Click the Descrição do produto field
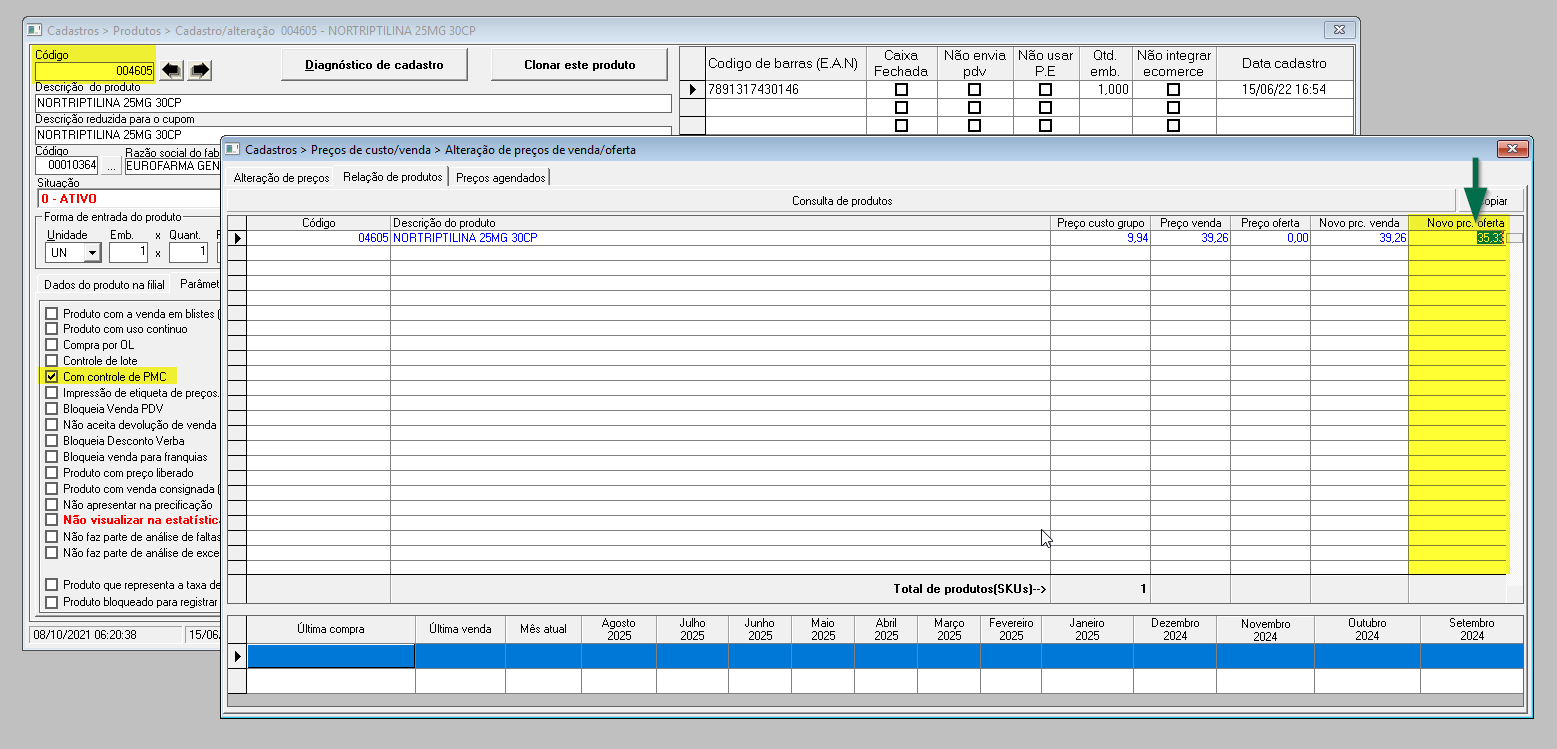Screen dimensions: 1557x749 [x=353, y=103]
